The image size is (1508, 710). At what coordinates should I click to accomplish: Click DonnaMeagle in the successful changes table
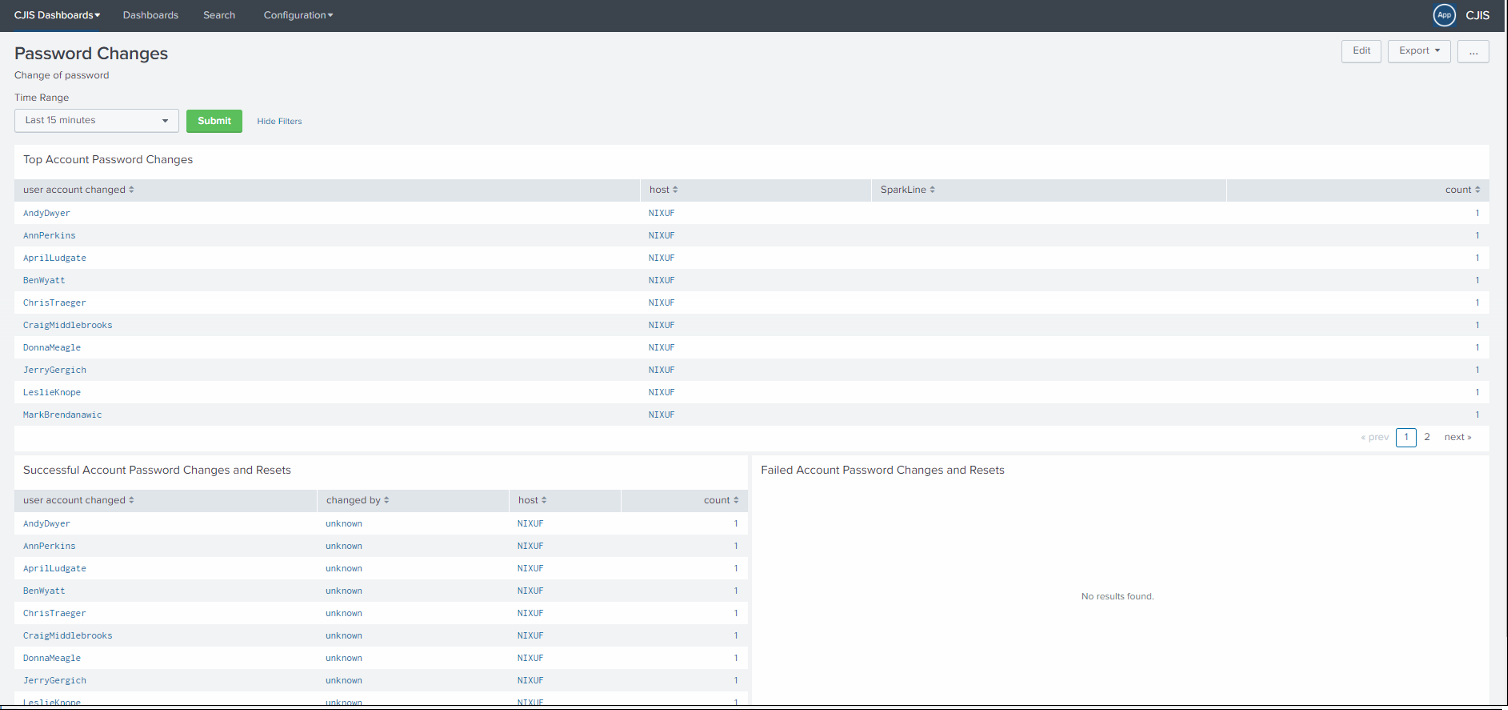pos(52,658)
